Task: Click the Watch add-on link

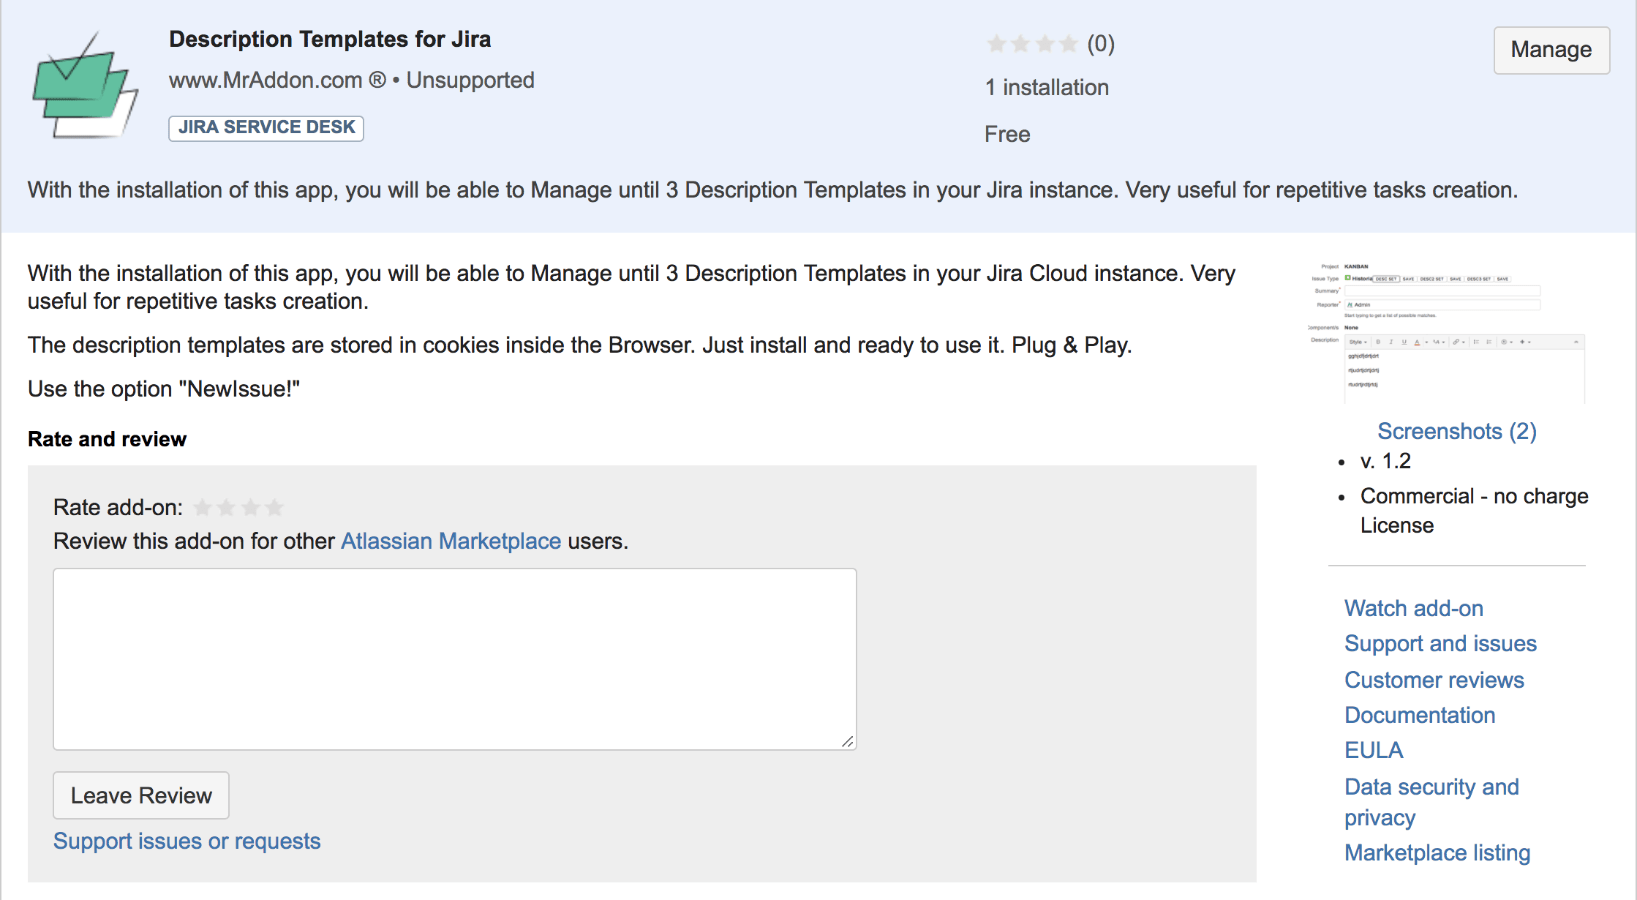Action: point(1413,608)
